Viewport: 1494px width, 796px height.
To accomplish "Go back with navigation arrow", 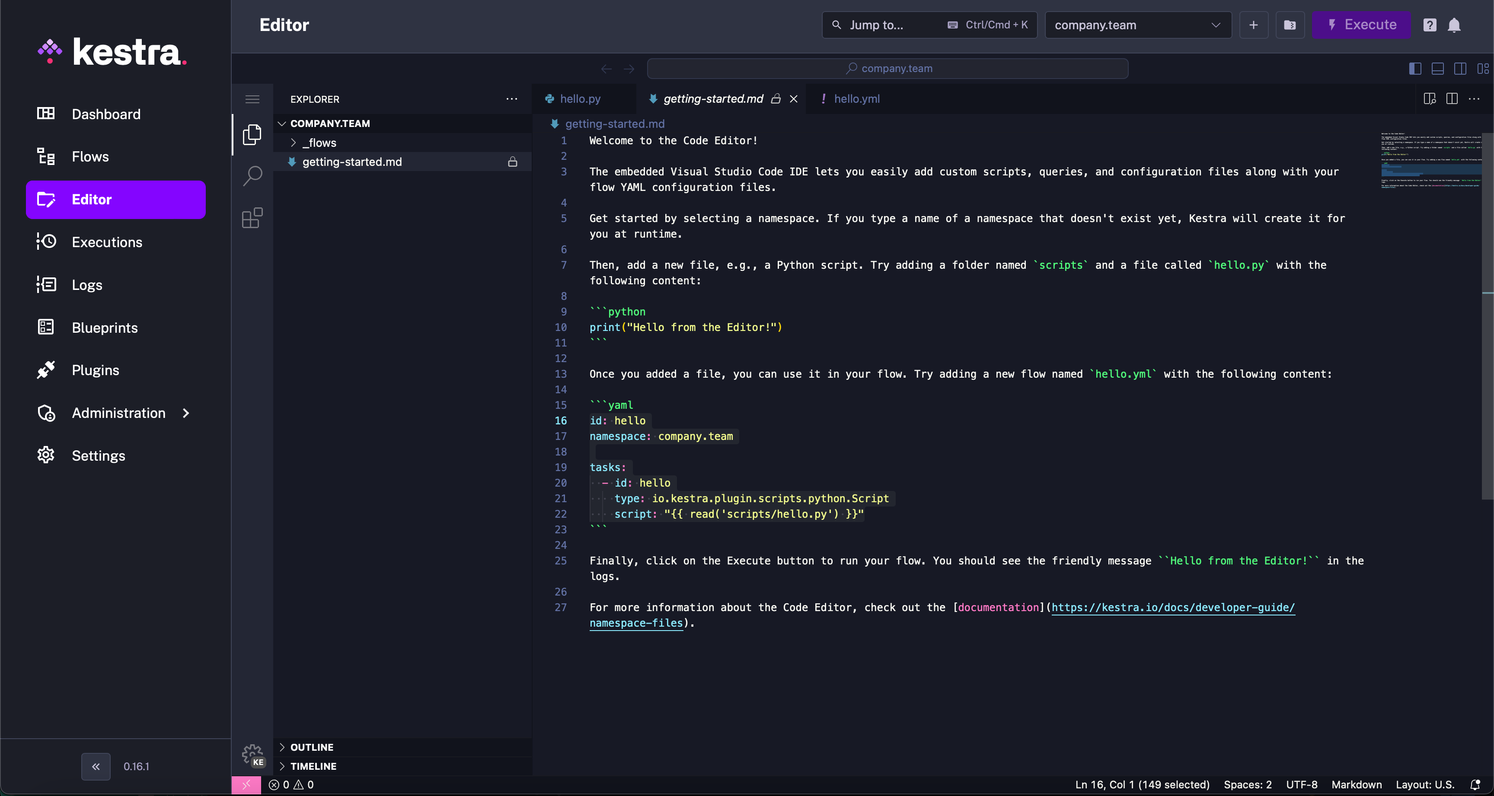I will point(606,69).
